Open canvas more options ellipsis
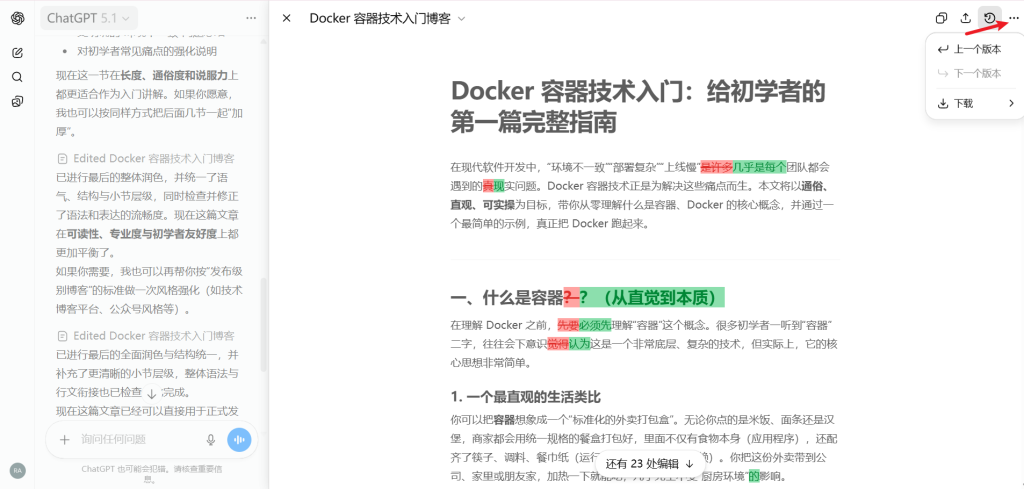The width and height of the screenshot is (1024, 489). tap(1014, 18)
